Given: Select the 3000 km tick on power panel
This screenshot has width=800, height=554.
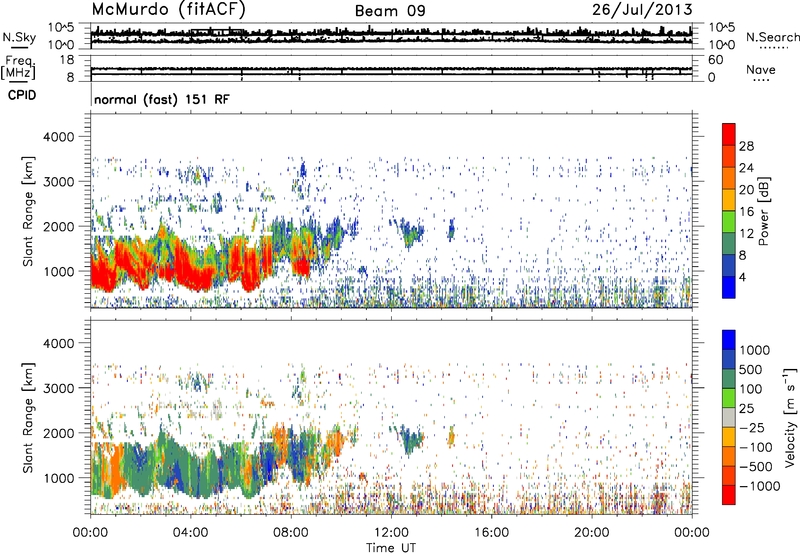Looking at the screenshot, I should pyautogui.click(x=58, y=182).
